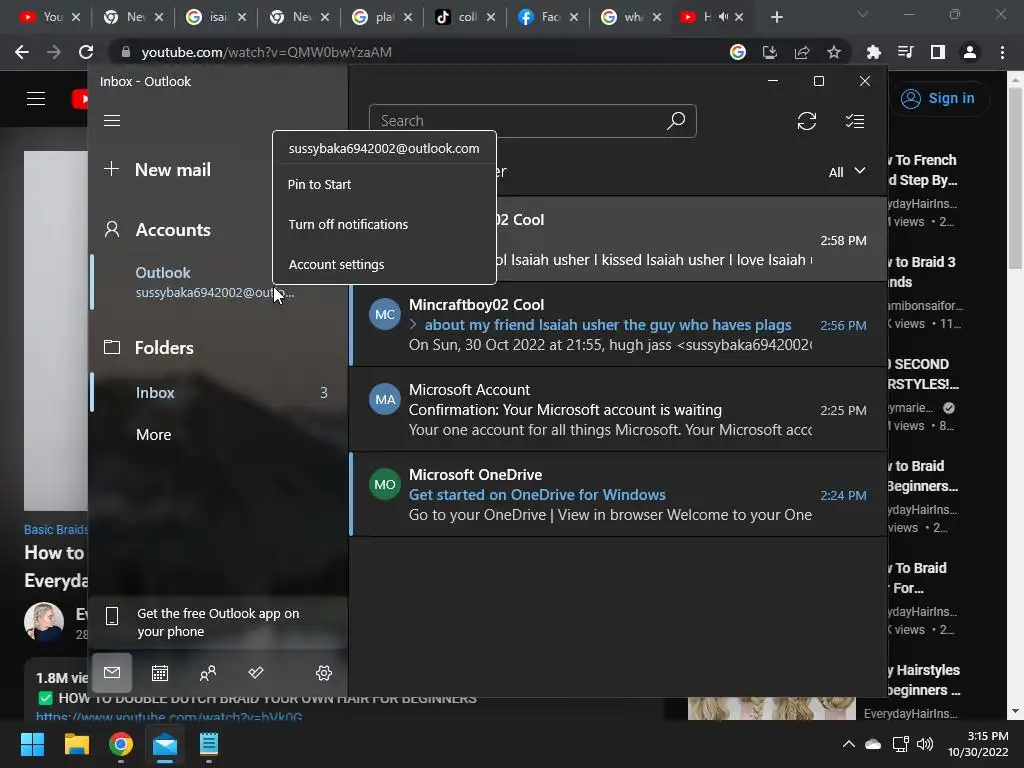This screenshot has width=1024, height=768.
Task: Open the Windows Start button
Action: tap(32, 744)
